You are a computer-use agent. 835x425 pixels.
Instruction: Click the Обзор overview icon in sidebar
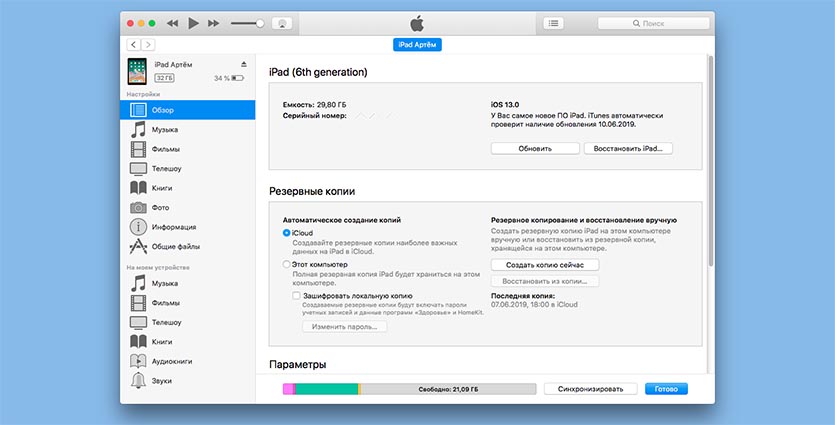tap(138, 110)
